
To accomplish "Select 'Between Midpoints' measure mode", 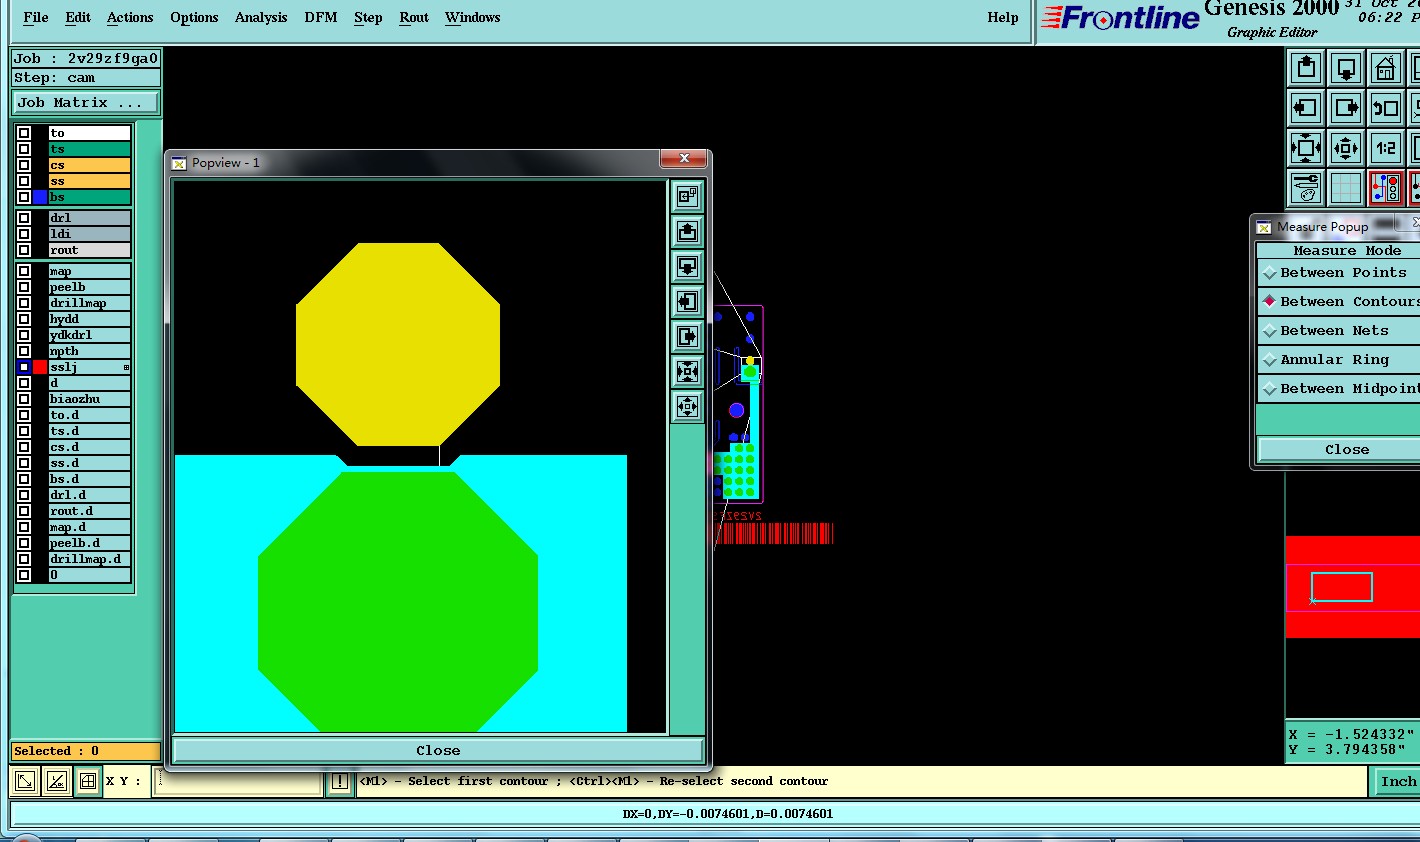I will (1339, 389).
